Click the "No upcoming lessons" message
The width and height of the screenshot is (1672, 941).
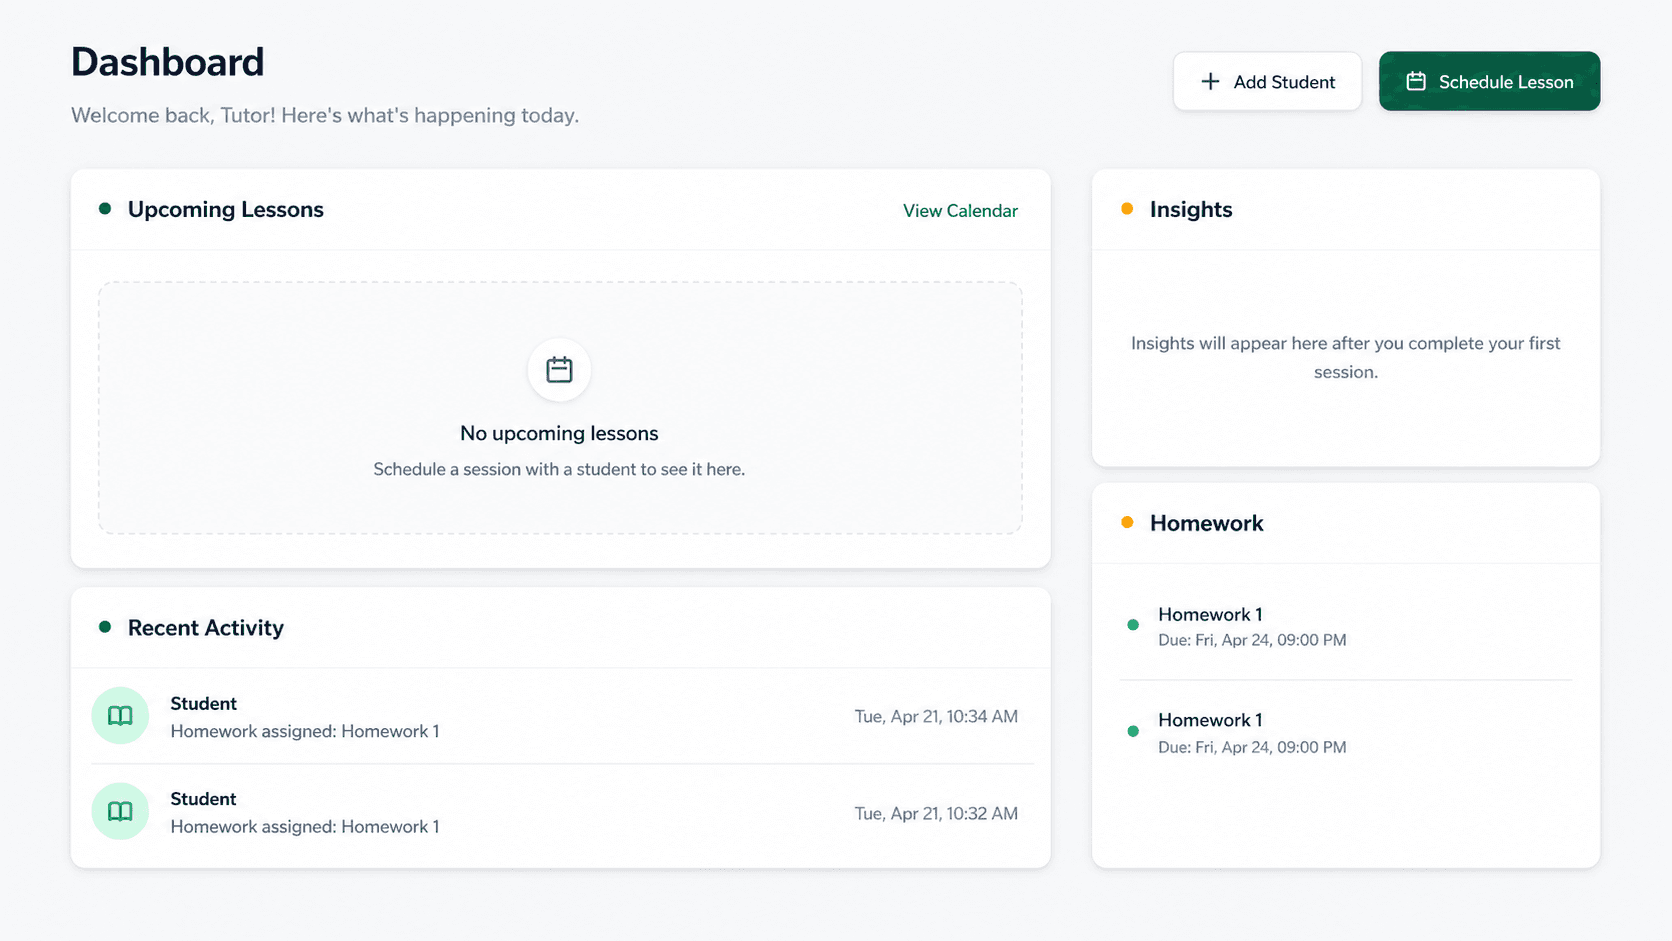pos(559,433)
